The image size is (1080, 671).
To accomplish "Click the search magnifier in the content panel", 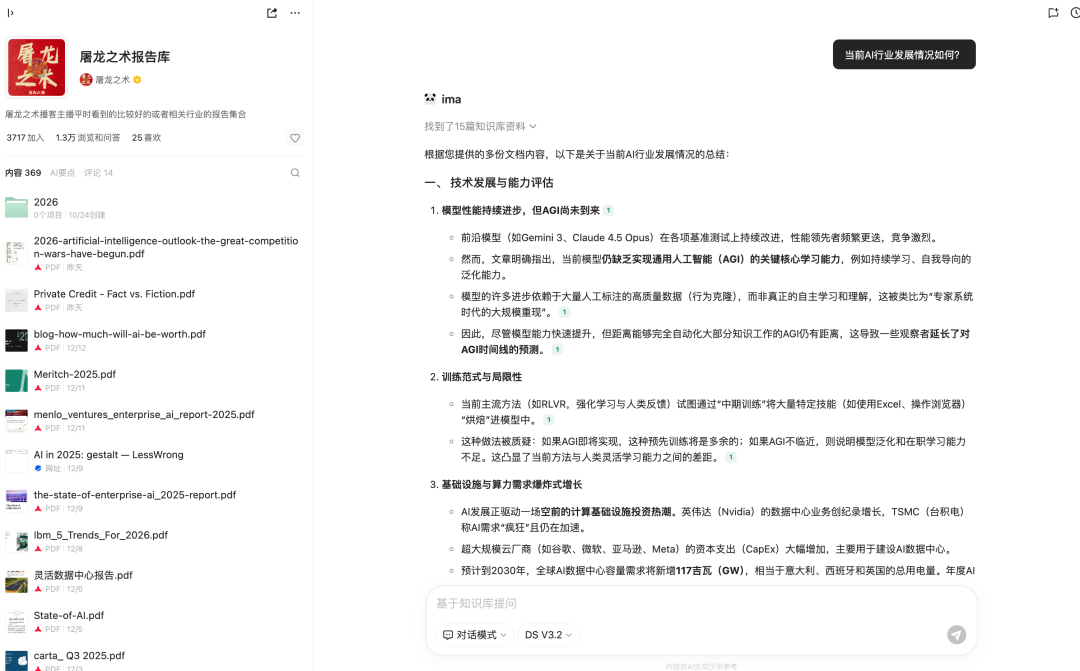I will pyautogui.click(x=295, y=172).
